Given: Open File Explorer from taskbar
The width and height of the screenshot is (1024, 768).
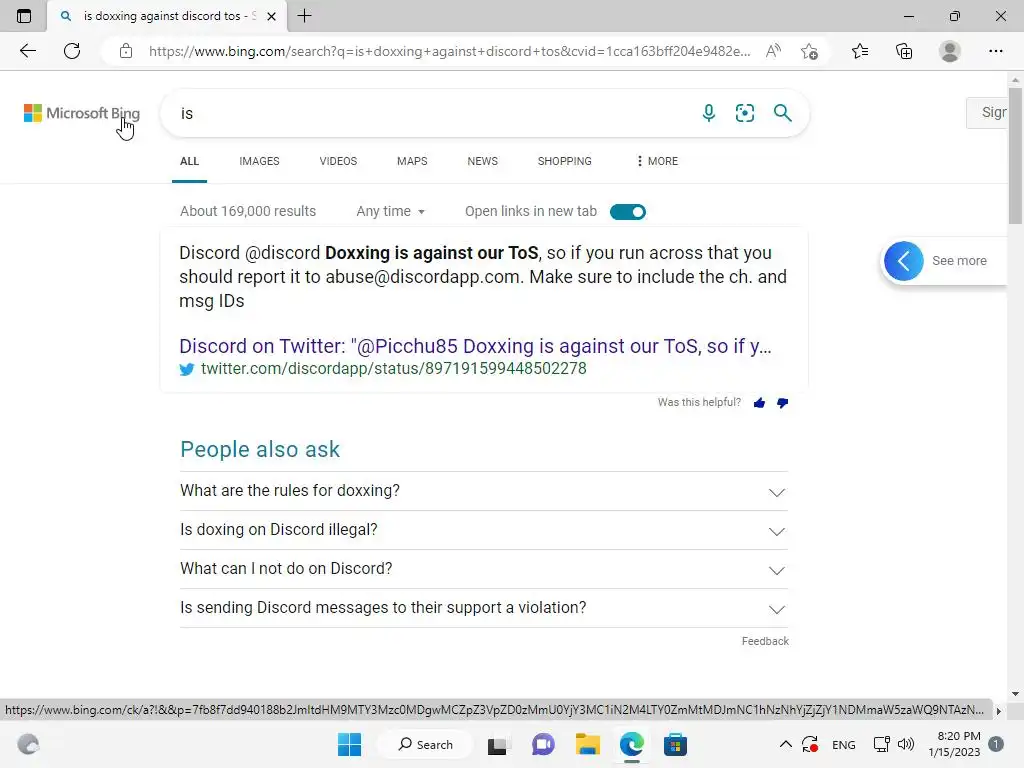Looking at the screenshot, I should click(x=587, y=744).
